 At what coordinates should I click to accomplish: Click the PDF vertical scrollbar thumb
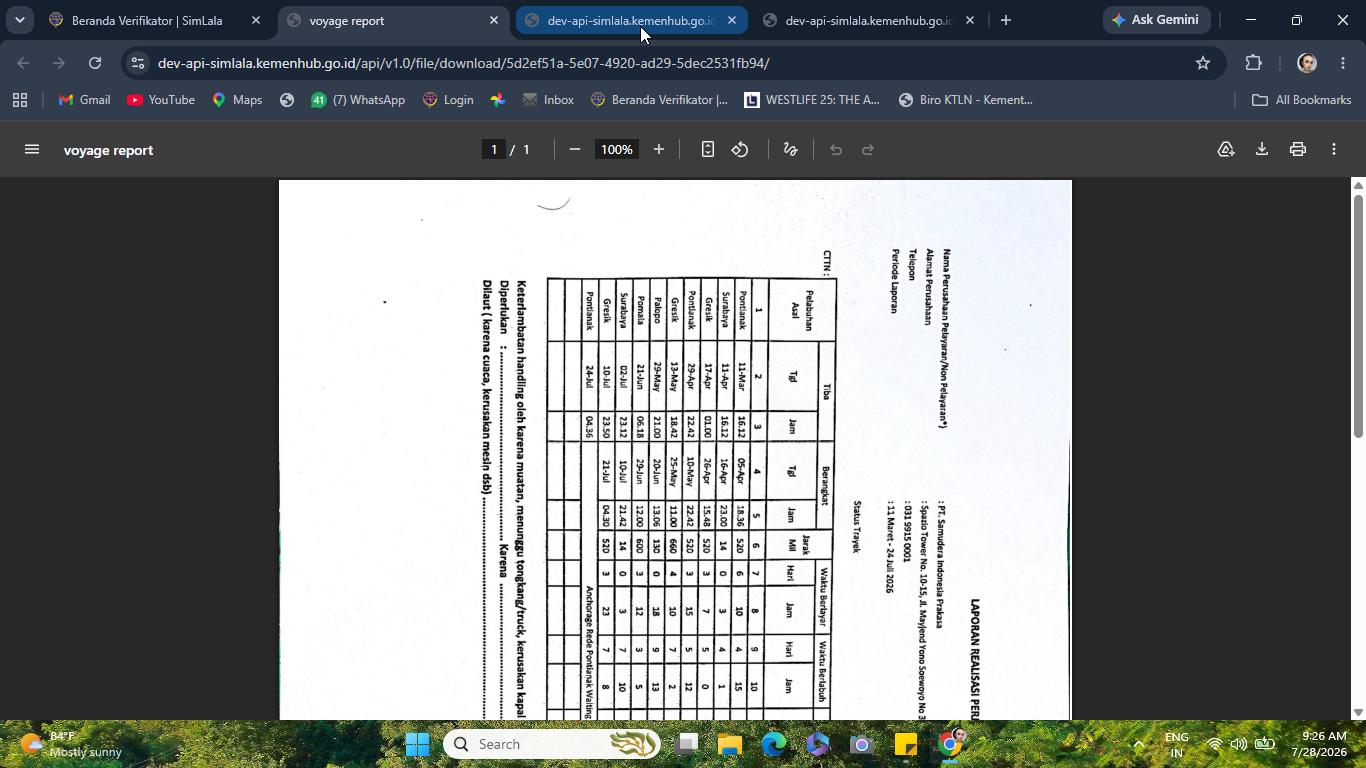1358,315
